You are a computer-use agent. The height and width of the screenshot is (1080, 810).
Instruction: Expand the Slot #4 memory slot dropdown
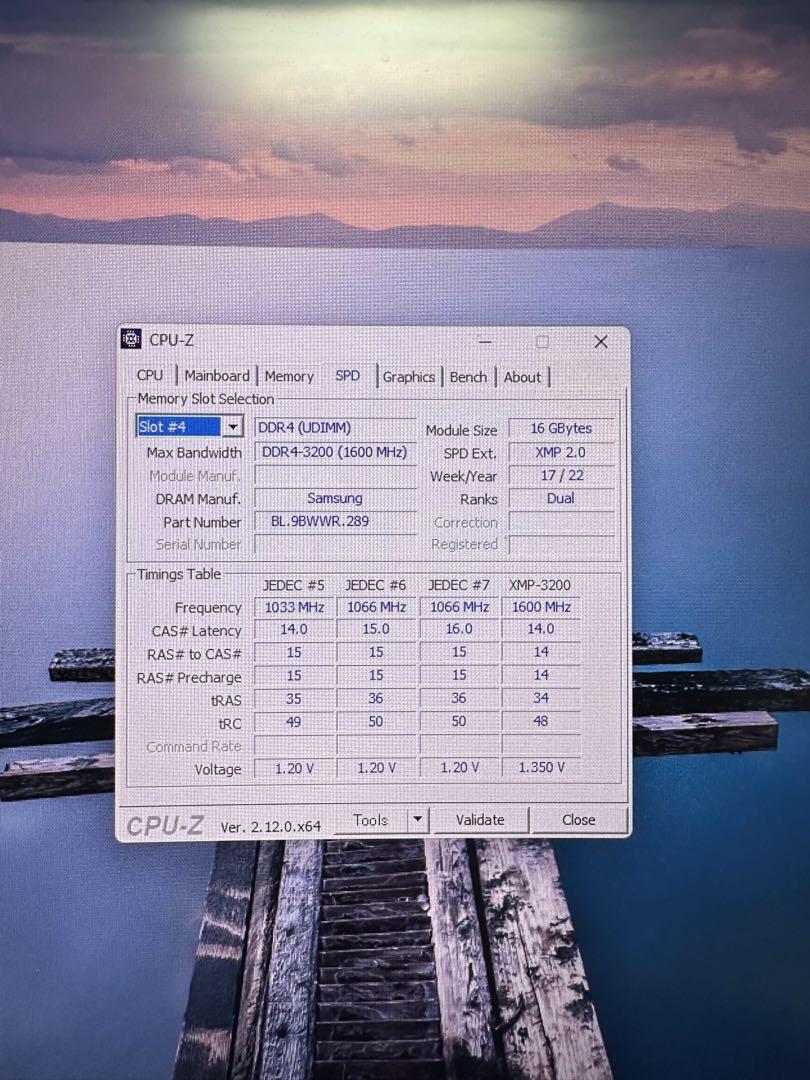[233, 427]
